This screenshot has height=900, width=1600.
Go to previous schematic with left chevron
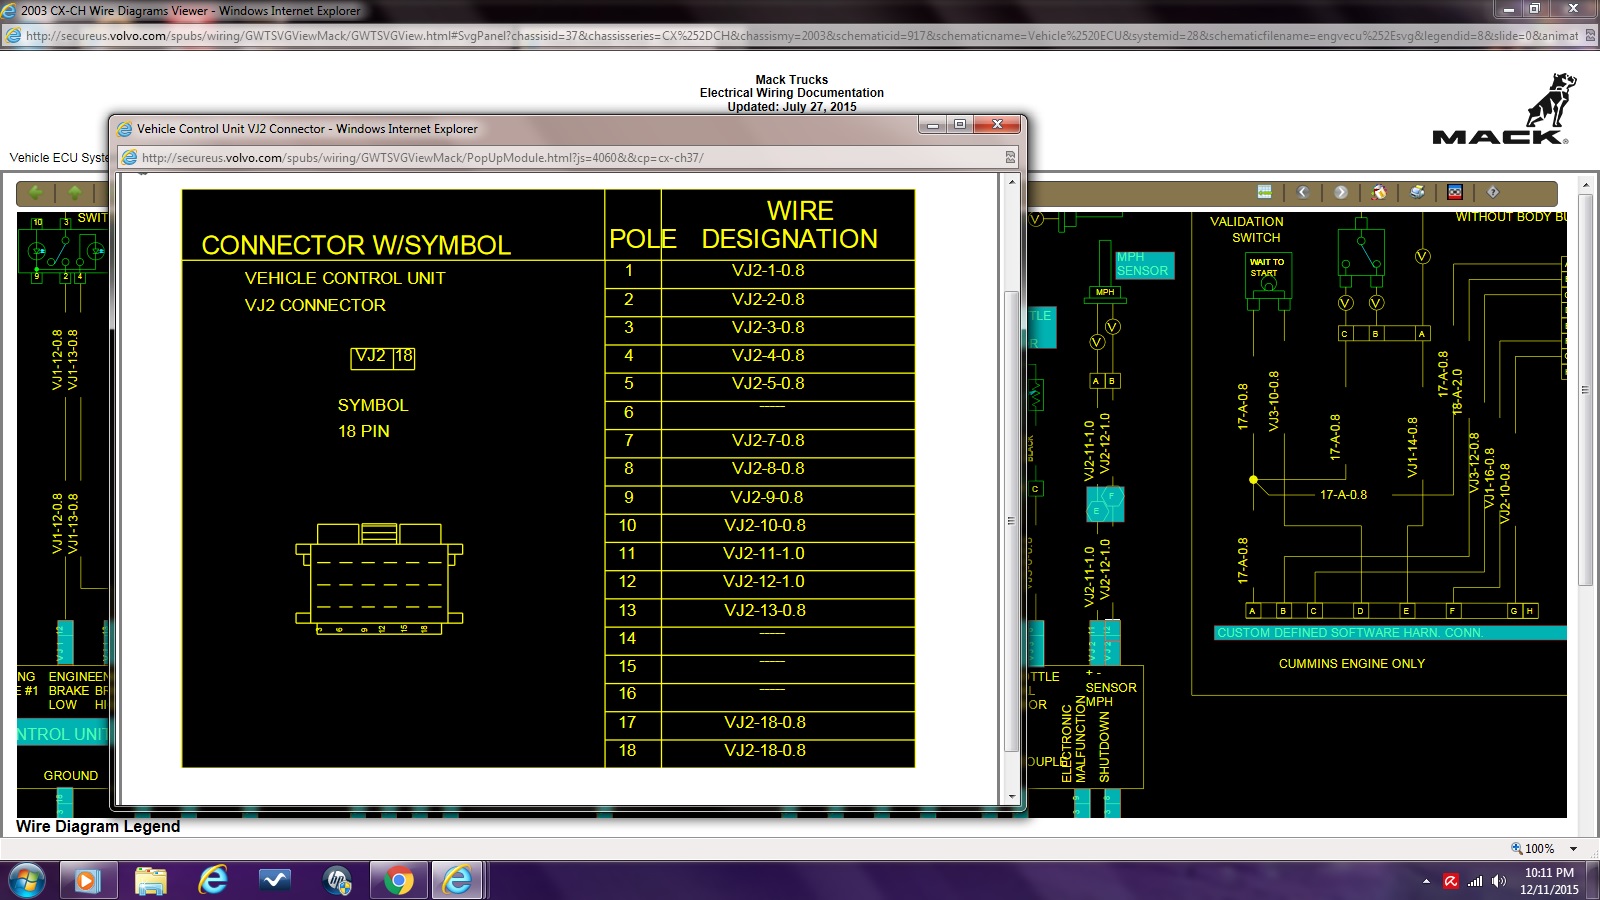point(1303,192)
